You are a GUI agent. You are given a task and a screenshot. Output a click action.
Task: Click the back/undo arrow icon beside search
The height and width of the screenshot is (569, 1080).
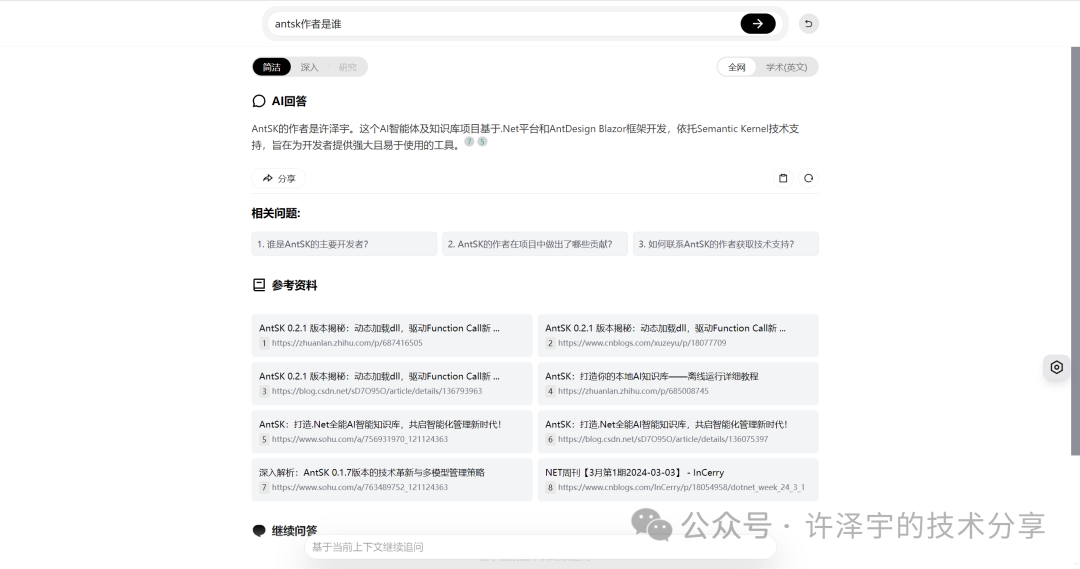pos(809,23)
